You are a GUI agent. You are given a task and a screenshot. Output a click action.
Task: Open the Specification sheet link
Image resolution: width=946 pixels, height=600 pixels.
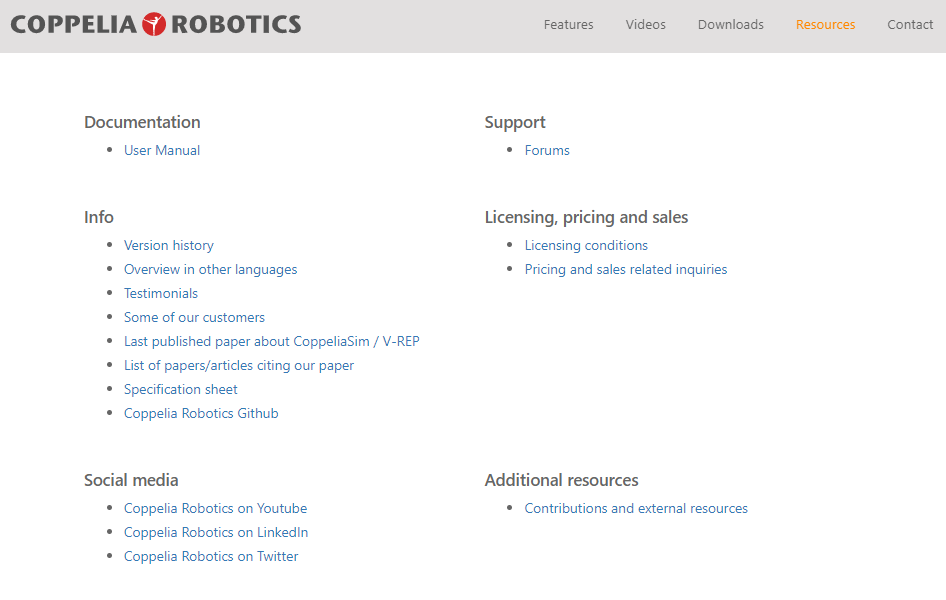coord(180,390)
